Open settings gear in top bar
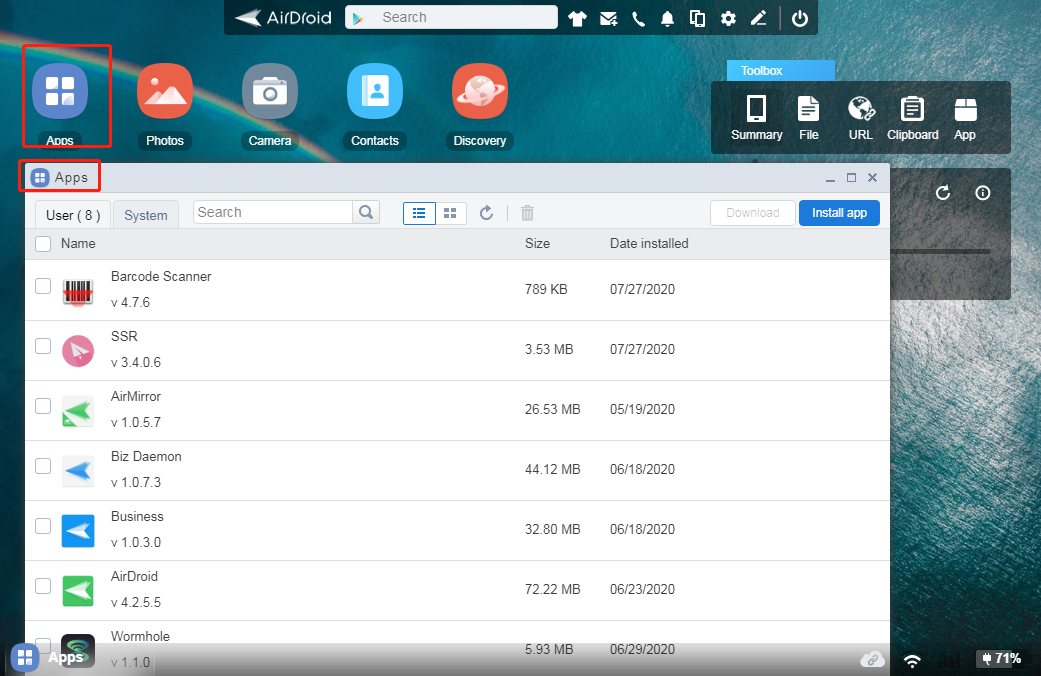 pyautogui.click(x=728, y=18)
